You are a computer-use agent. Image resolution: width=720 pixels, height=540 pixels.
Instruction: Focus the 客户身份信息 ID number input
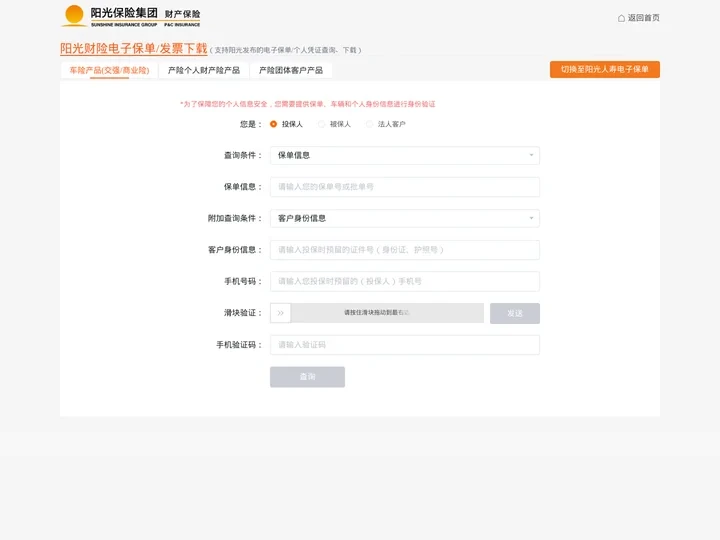(x=405, y=250)
